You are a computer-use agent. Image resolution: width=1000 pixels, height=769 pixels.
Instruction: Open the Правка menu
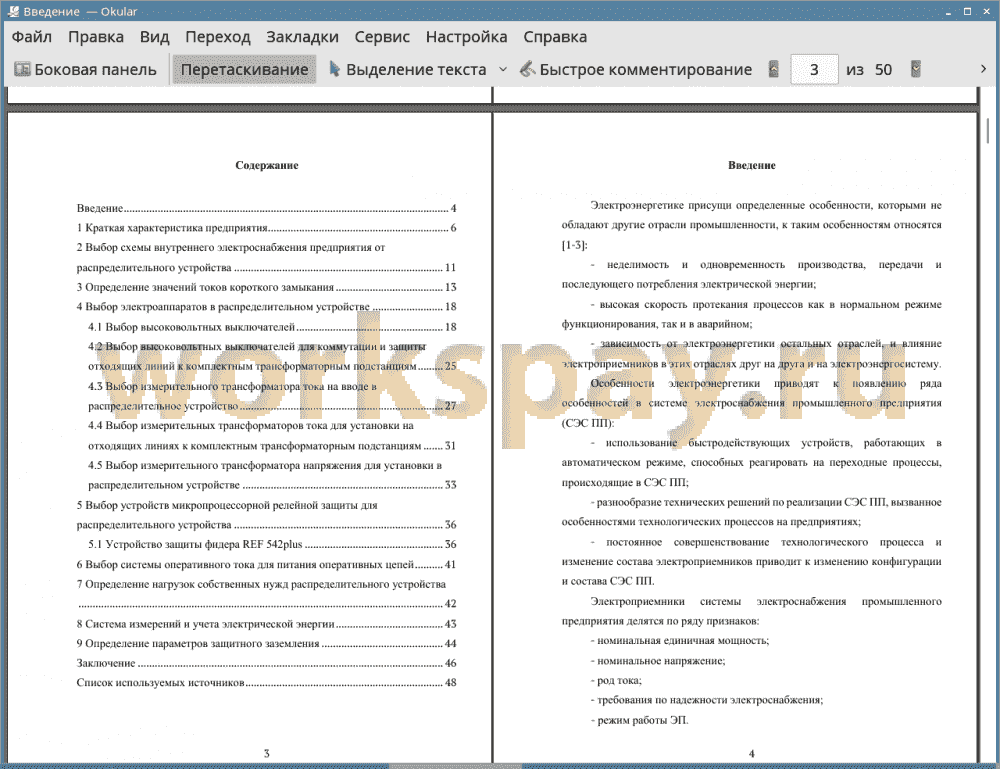coord(96,37)
